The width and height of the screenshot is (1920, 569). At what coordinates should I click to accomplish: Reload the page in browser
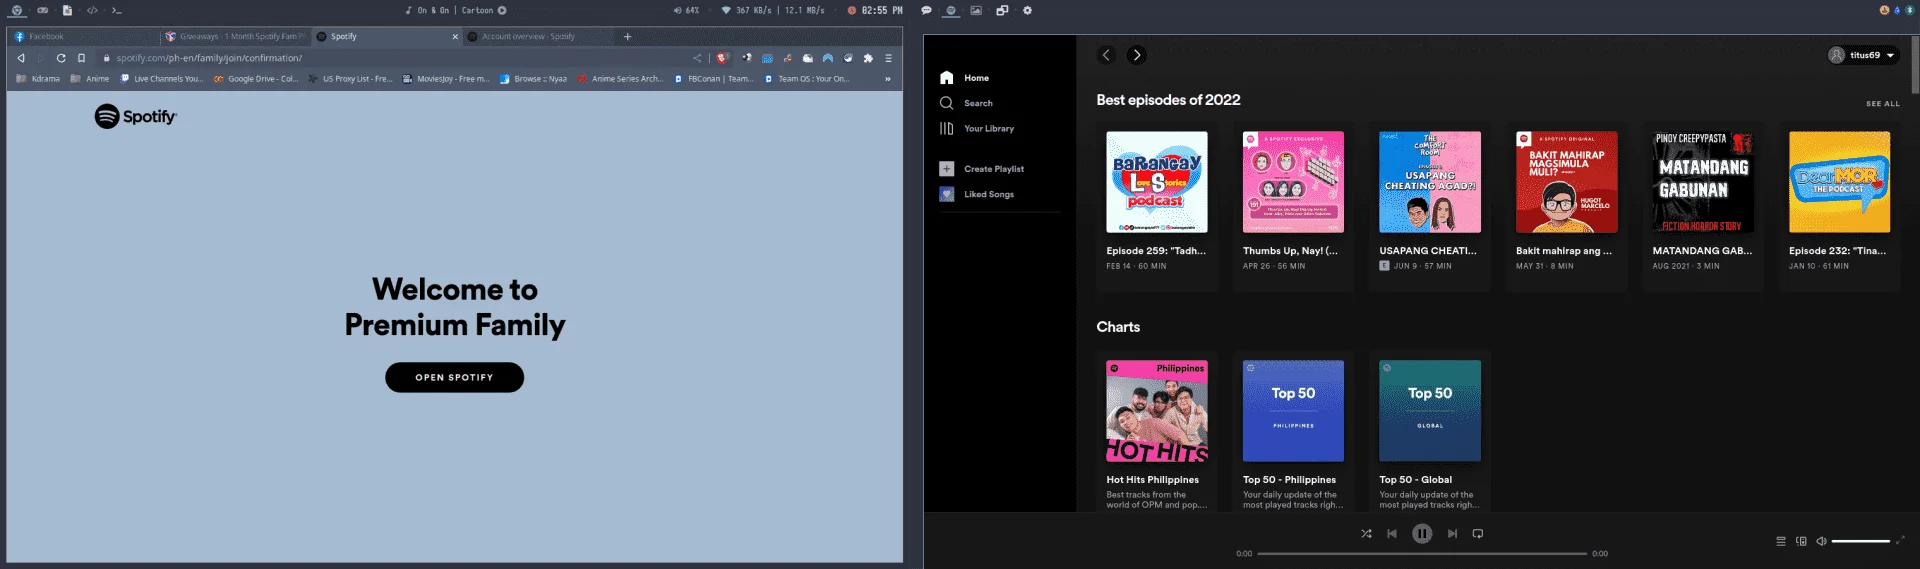click(61, 58)
